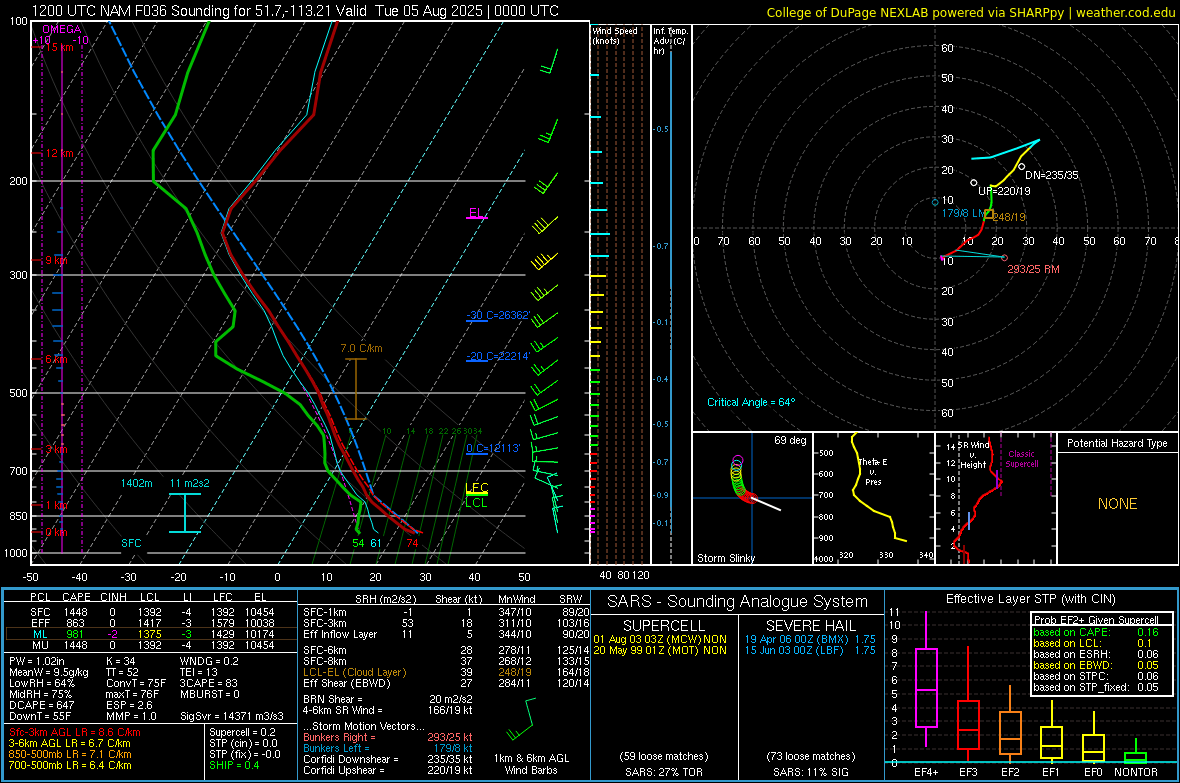This screenshot has width=1180, height=783.
Task: Select the 'MU' parcel row
Action: pos(151,644)
